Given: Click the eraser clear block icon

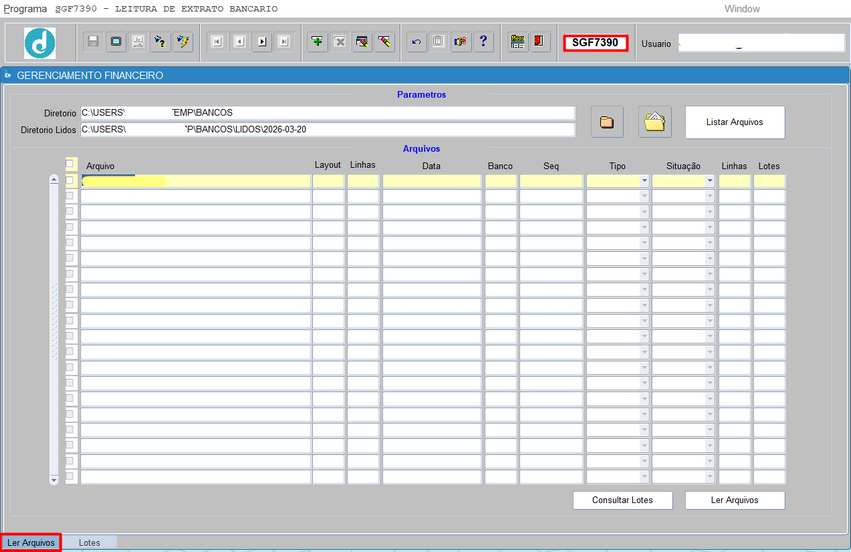Looking at the screenshot, I should [384, 42].
